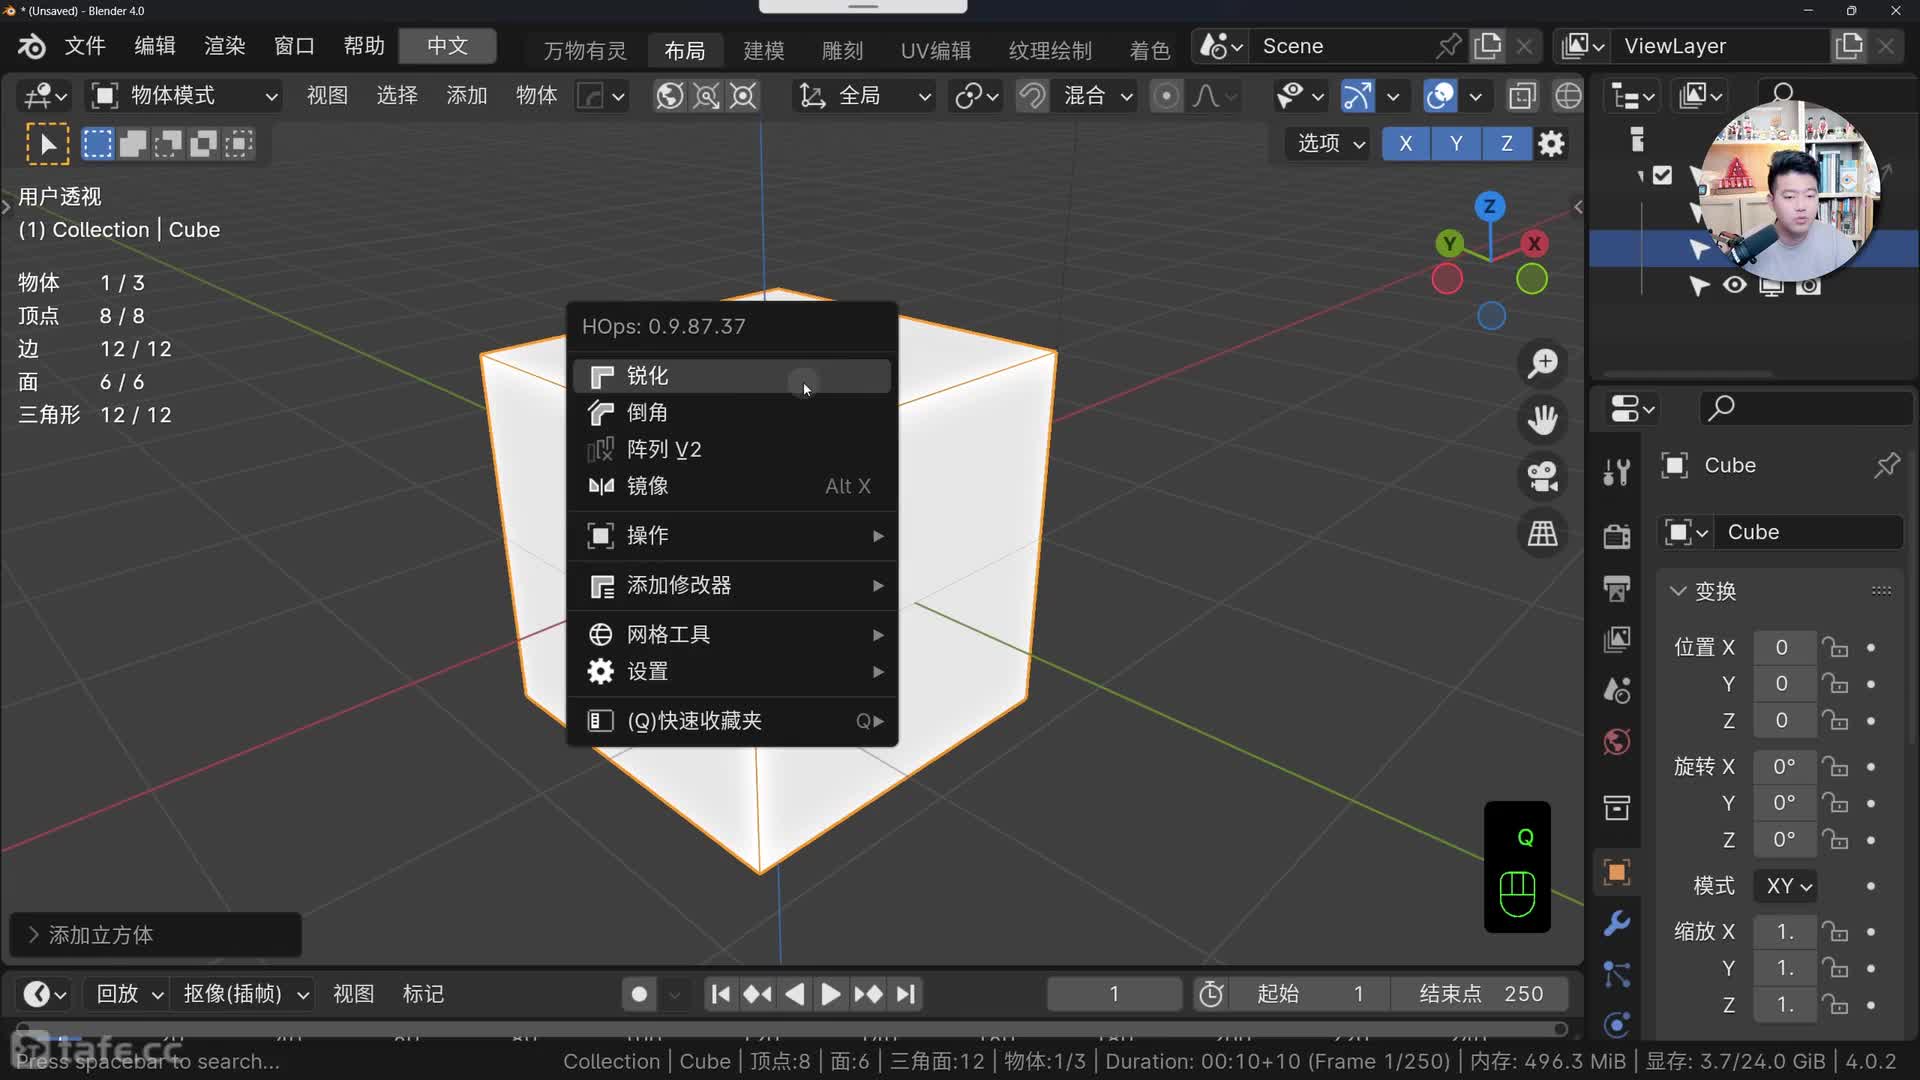Select 倒角 in HOps menu
Viewport: 1920px width, 1080px height.
coord(647,412)
